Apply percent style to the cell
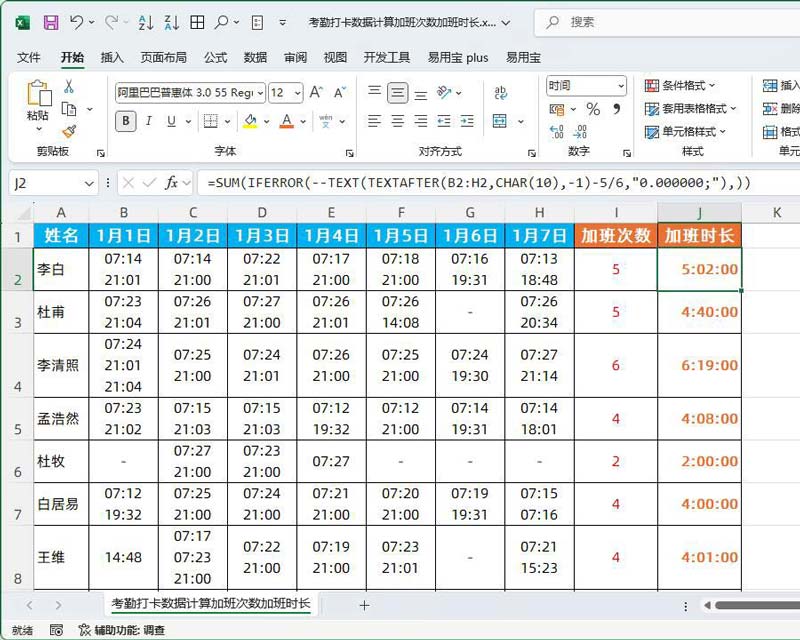This screenshot has width=800, height=640. [x=592, y=109]
